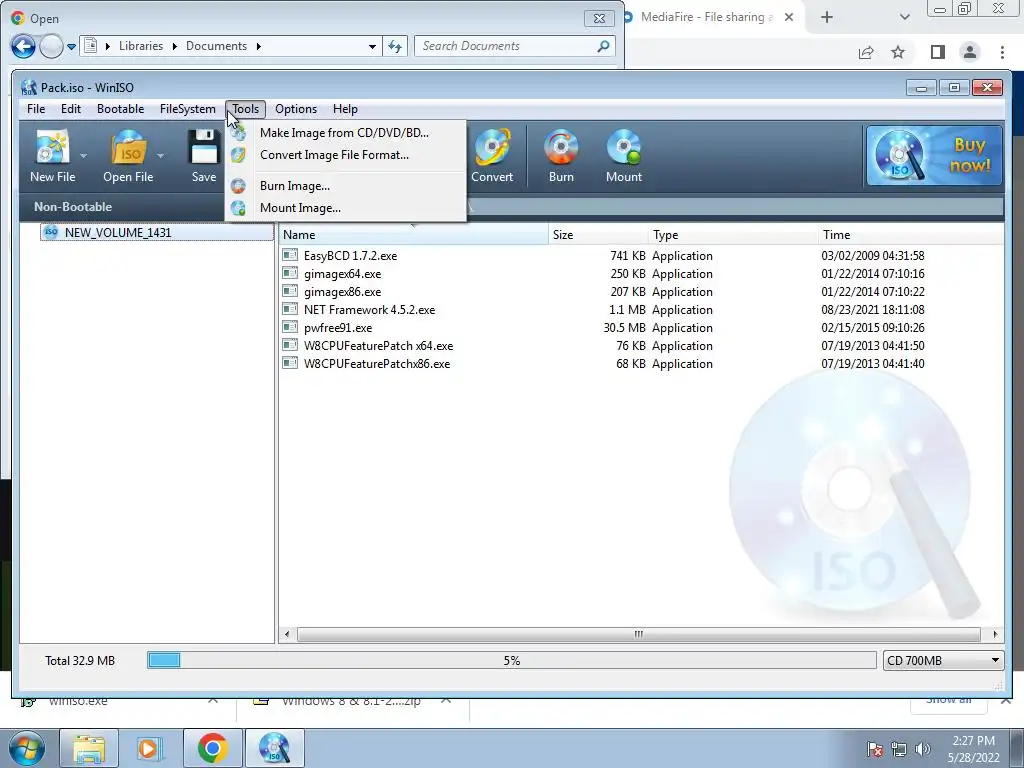This screenshot has width=1024, height=768.
Task: Select the file gimagex86.exe
Action: [342, 292]
